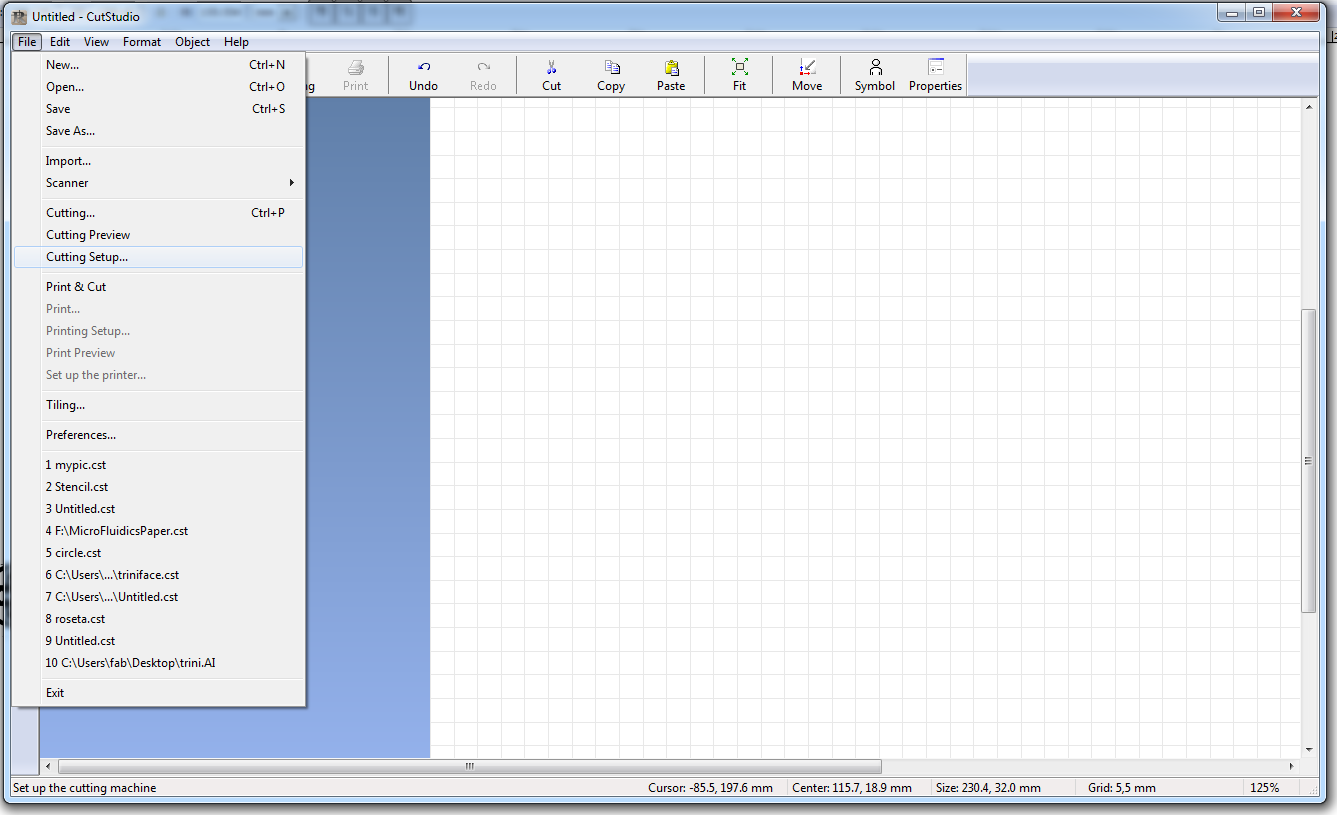Open recent file 7 C:\Users\...\Untitled.cst

pos(158,597)
